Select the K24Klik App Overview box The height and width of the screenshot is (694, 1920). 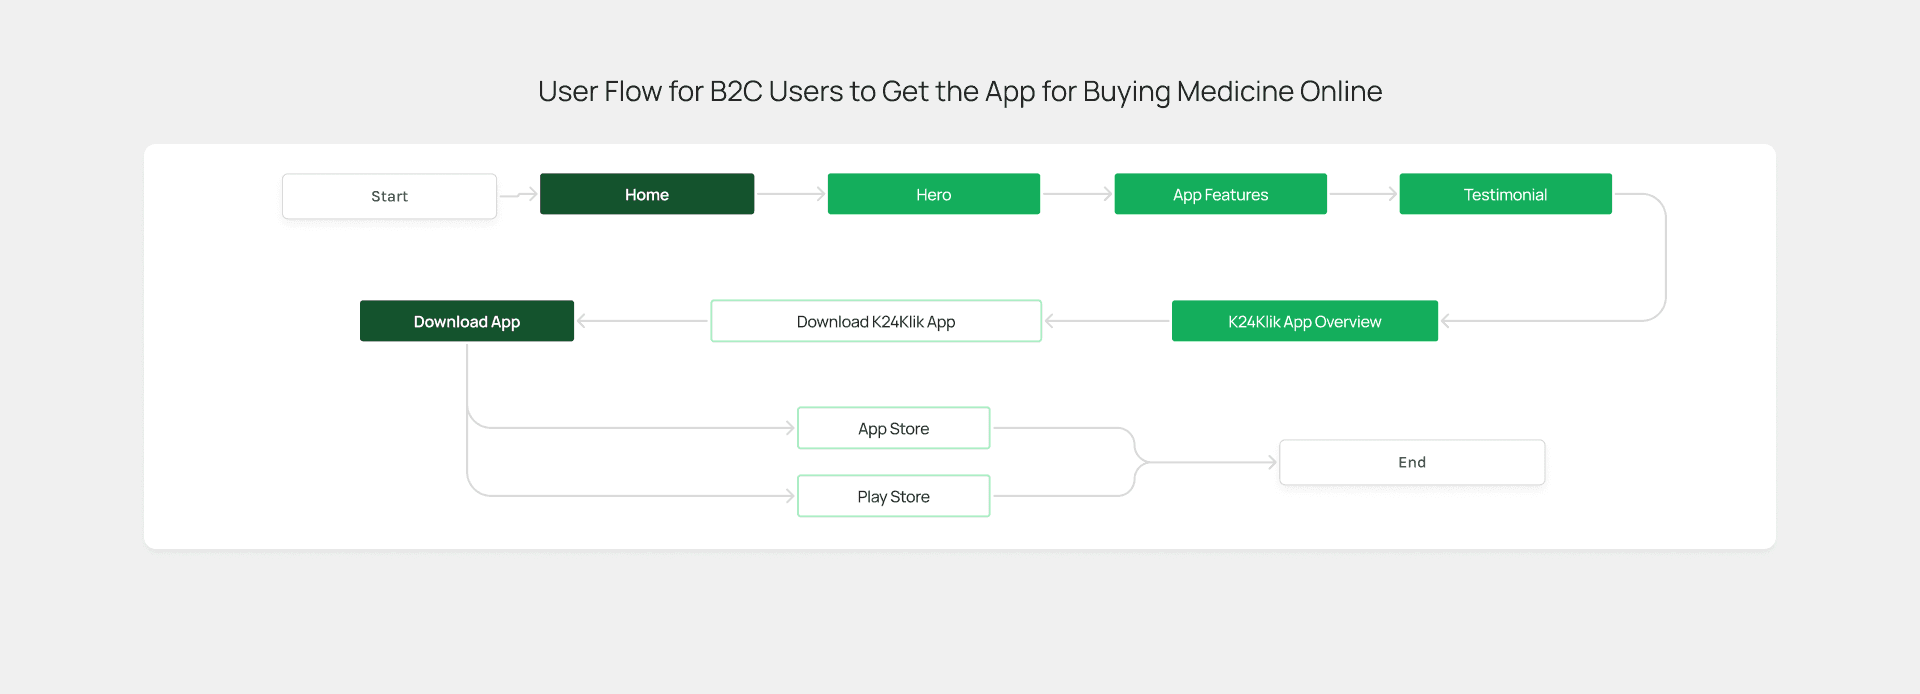coord(1304,321)
